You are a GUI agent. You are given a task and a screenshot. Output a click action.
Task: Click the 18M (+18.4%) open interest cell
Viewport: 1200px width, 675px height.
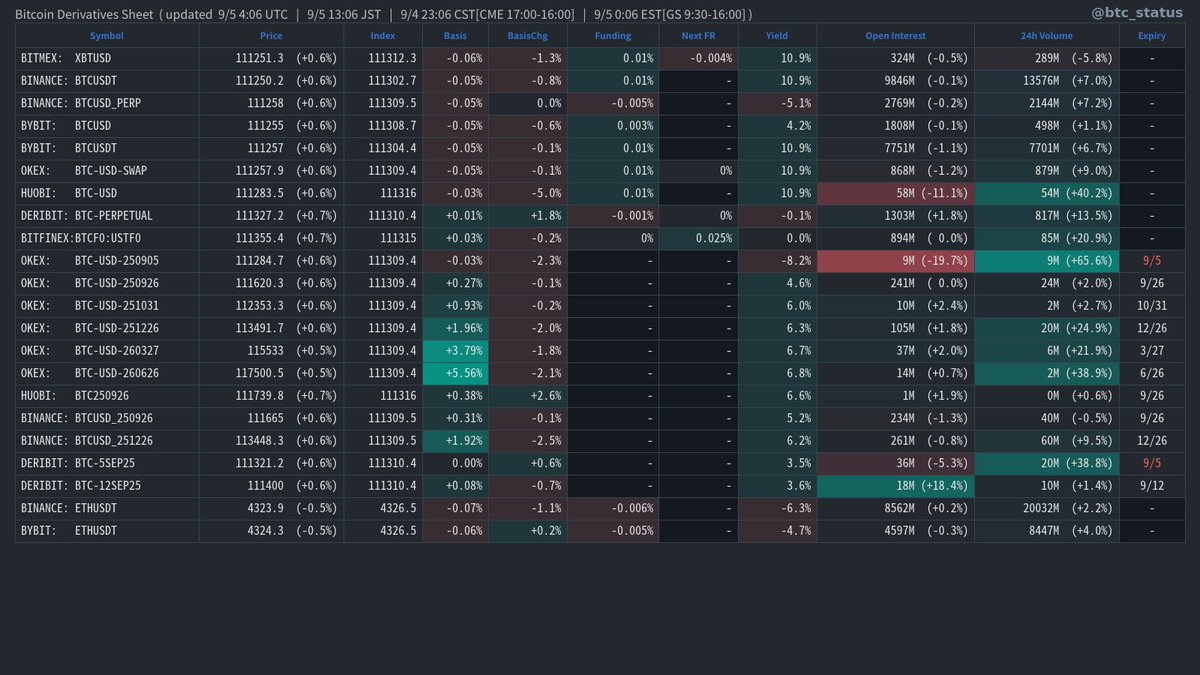[896, 486]
